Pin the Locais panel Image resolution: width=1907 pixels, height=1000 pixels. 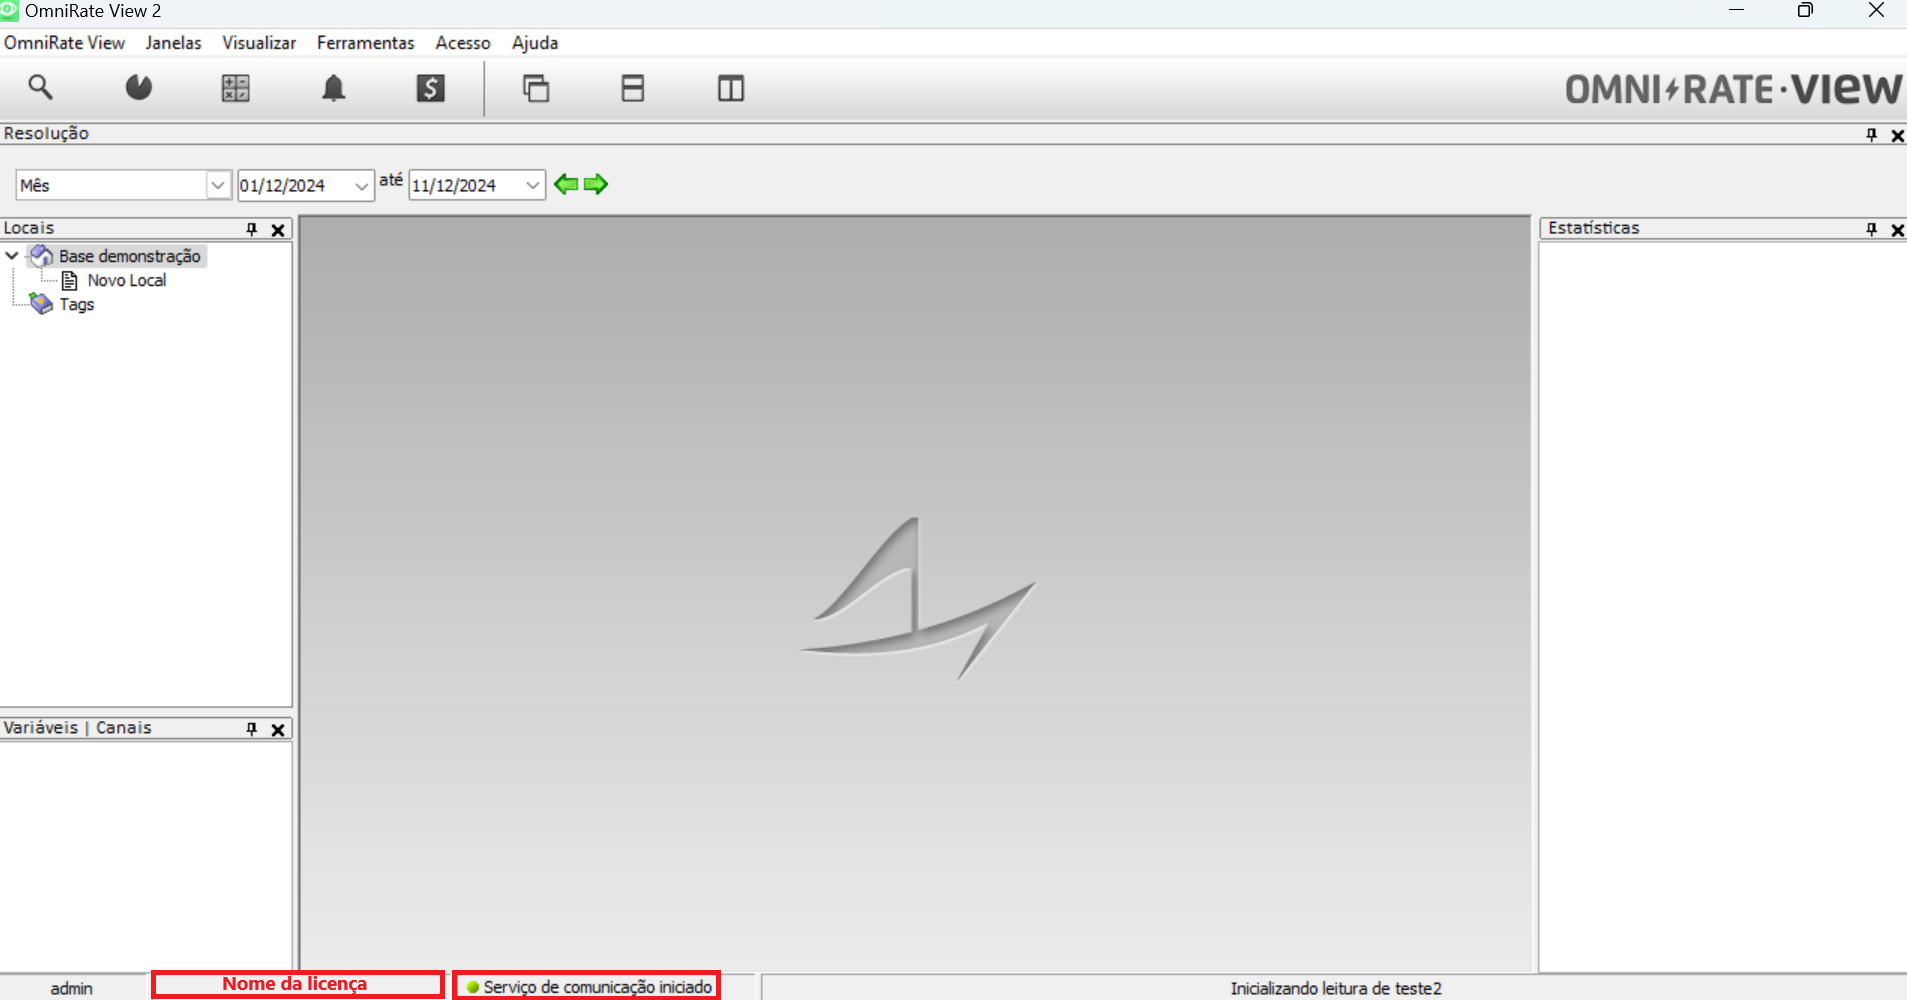click(252, 229)
